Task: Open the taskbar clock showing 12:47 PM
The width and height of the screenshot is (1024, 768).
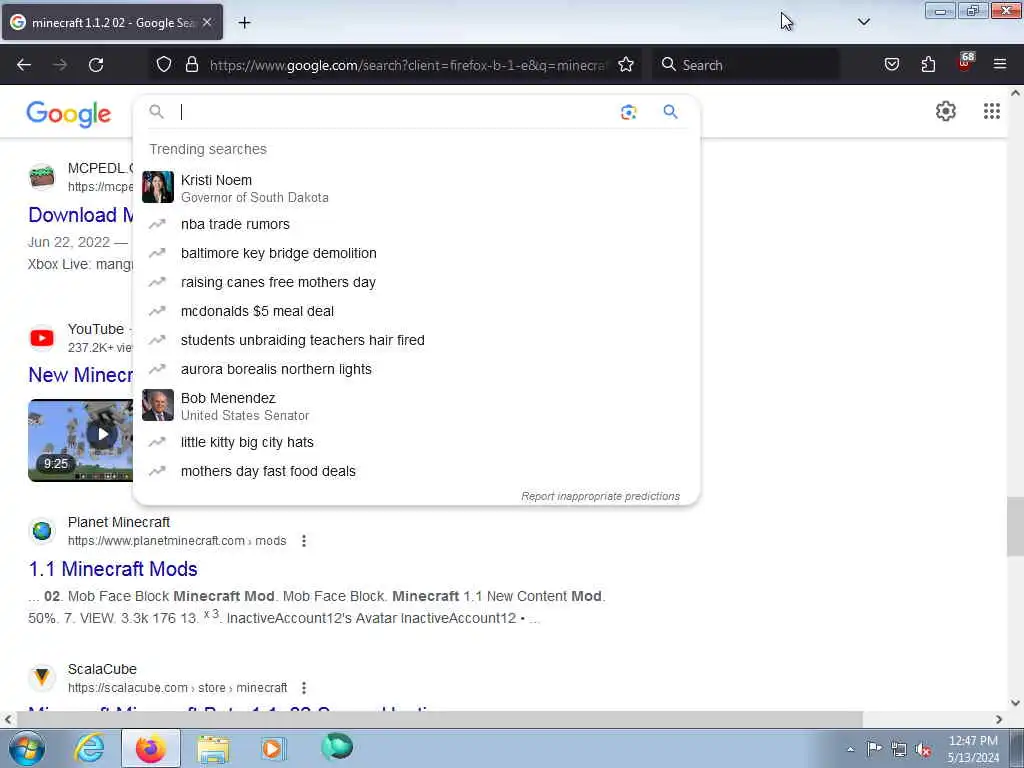Action: (x=973, y=749)
